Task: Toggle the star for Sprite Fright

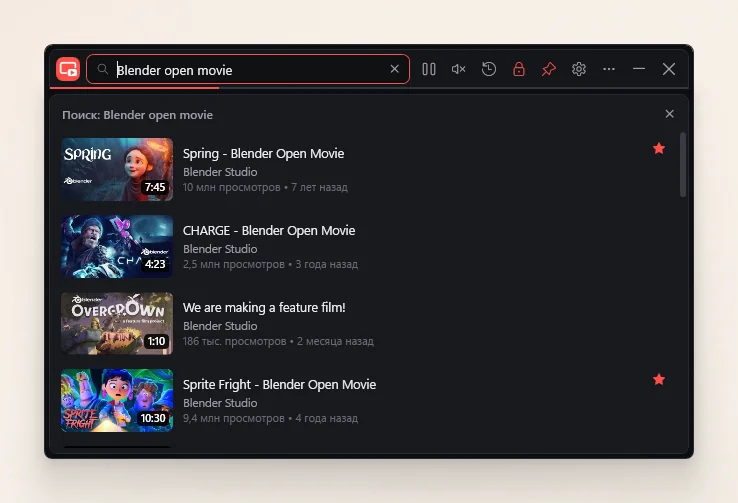Action: [659, 379]
